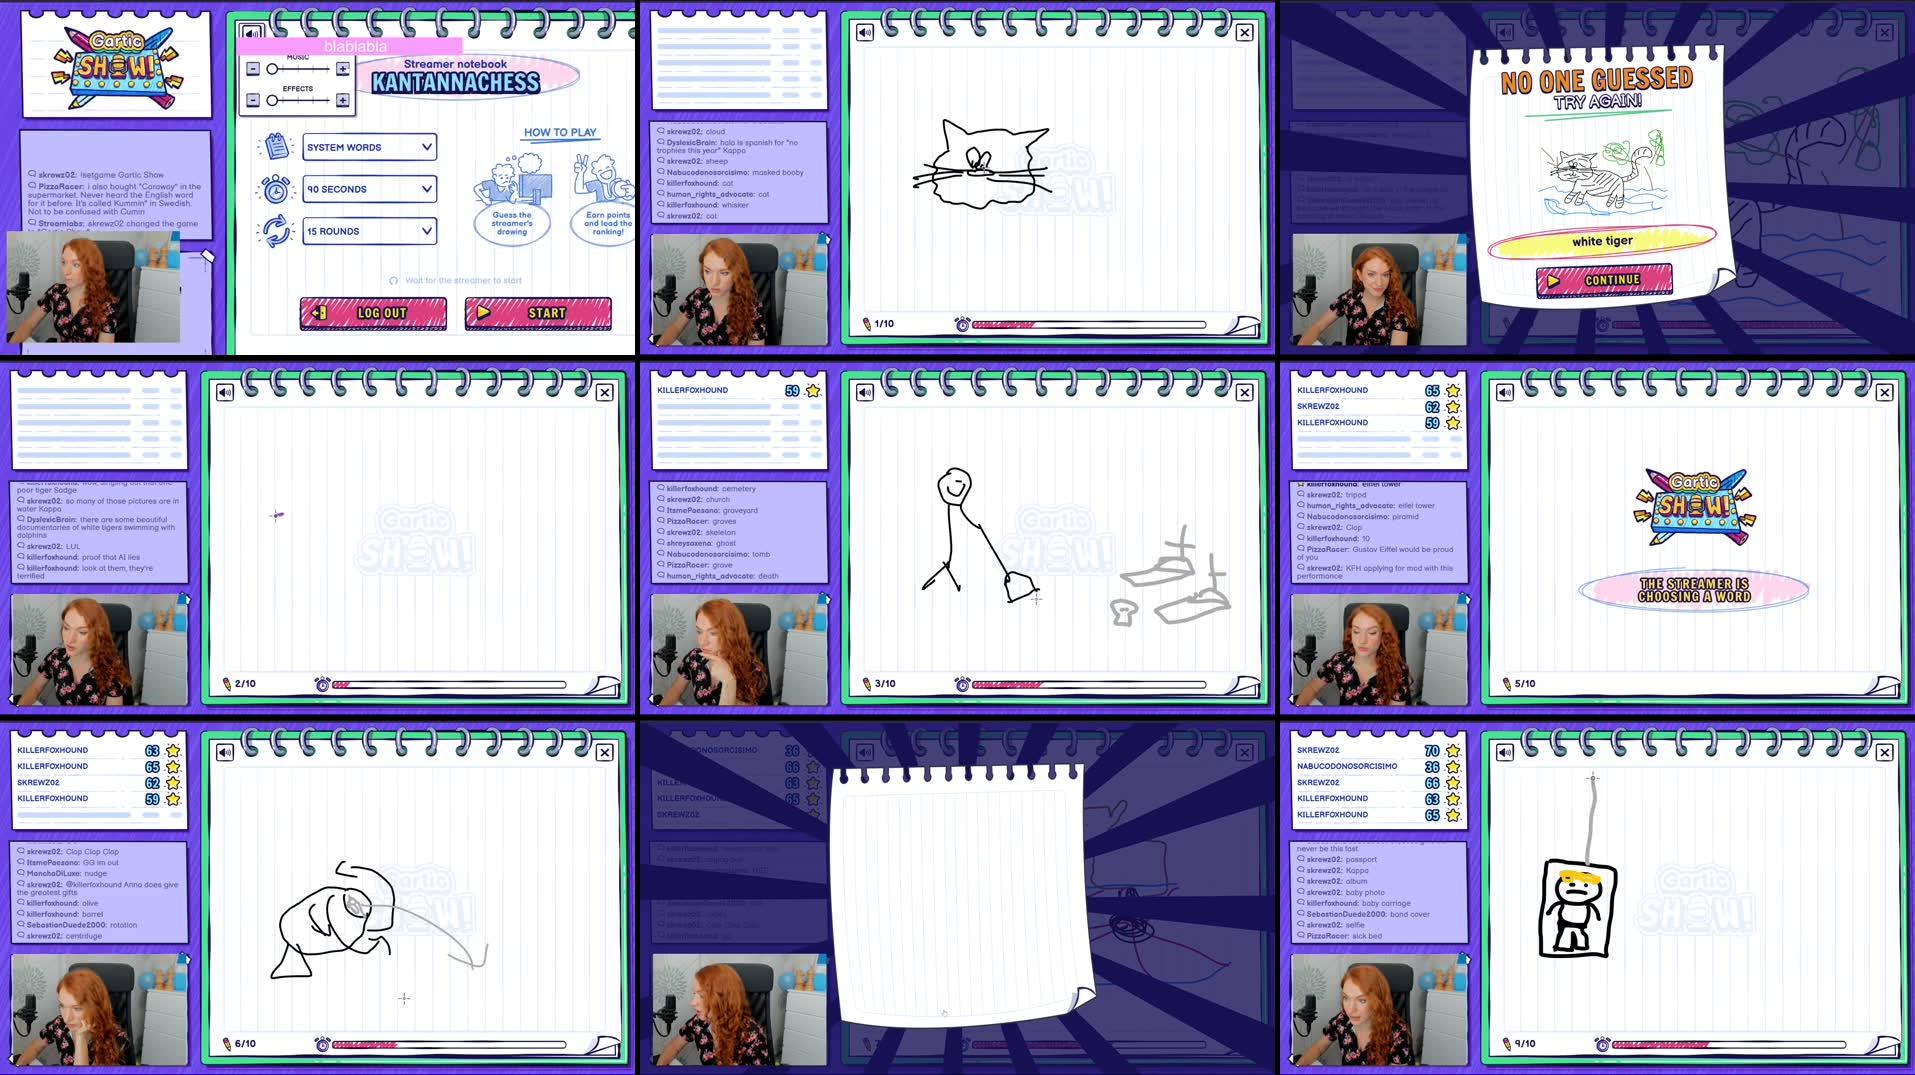Toggle the speaker icon in the 3/10 round panel
Viewport: 1915px width, 1075px height.
865,393
